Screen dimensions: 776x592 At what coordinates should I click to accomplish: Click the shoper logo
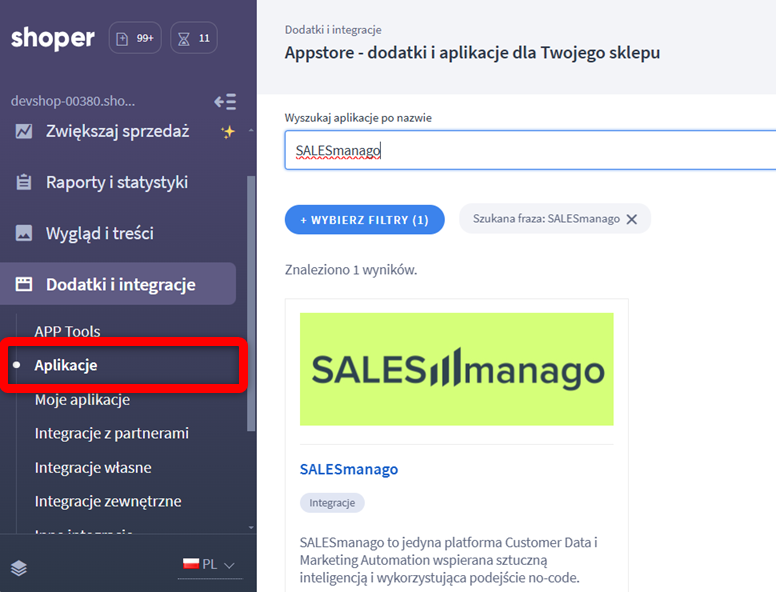coord(52,38)
